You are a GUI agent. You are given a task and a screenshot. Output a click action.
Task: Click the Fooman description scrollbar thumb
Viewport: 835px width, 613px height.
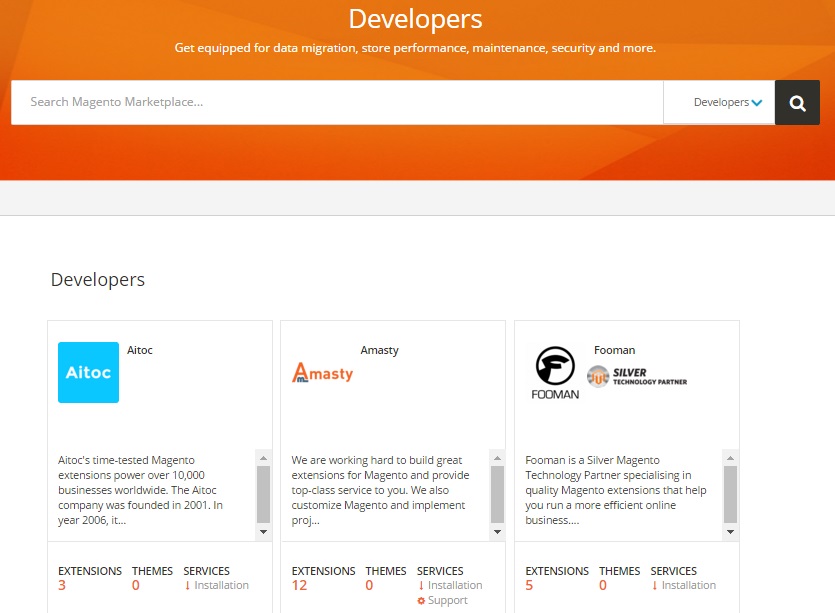point(731,494)
